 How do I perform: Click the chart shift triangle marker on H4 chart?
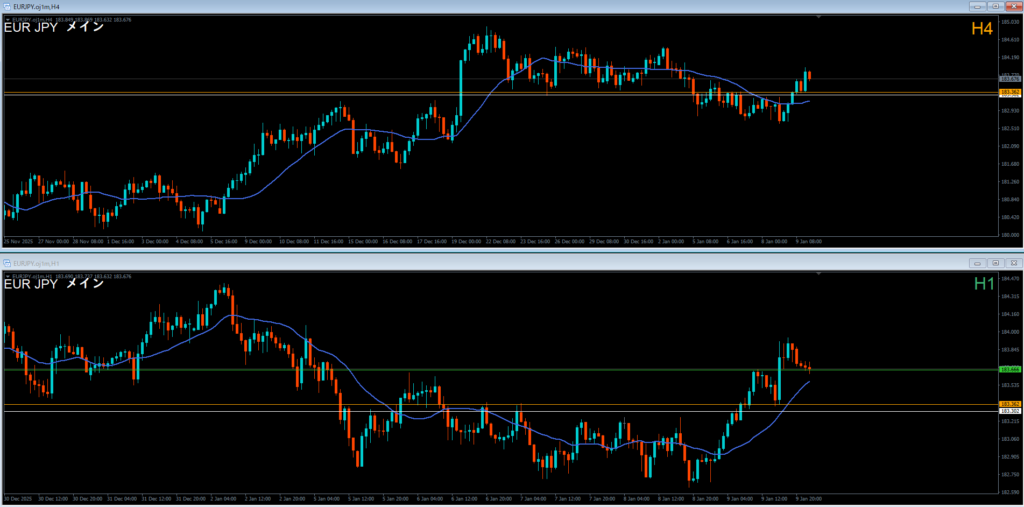coord(819,17)
